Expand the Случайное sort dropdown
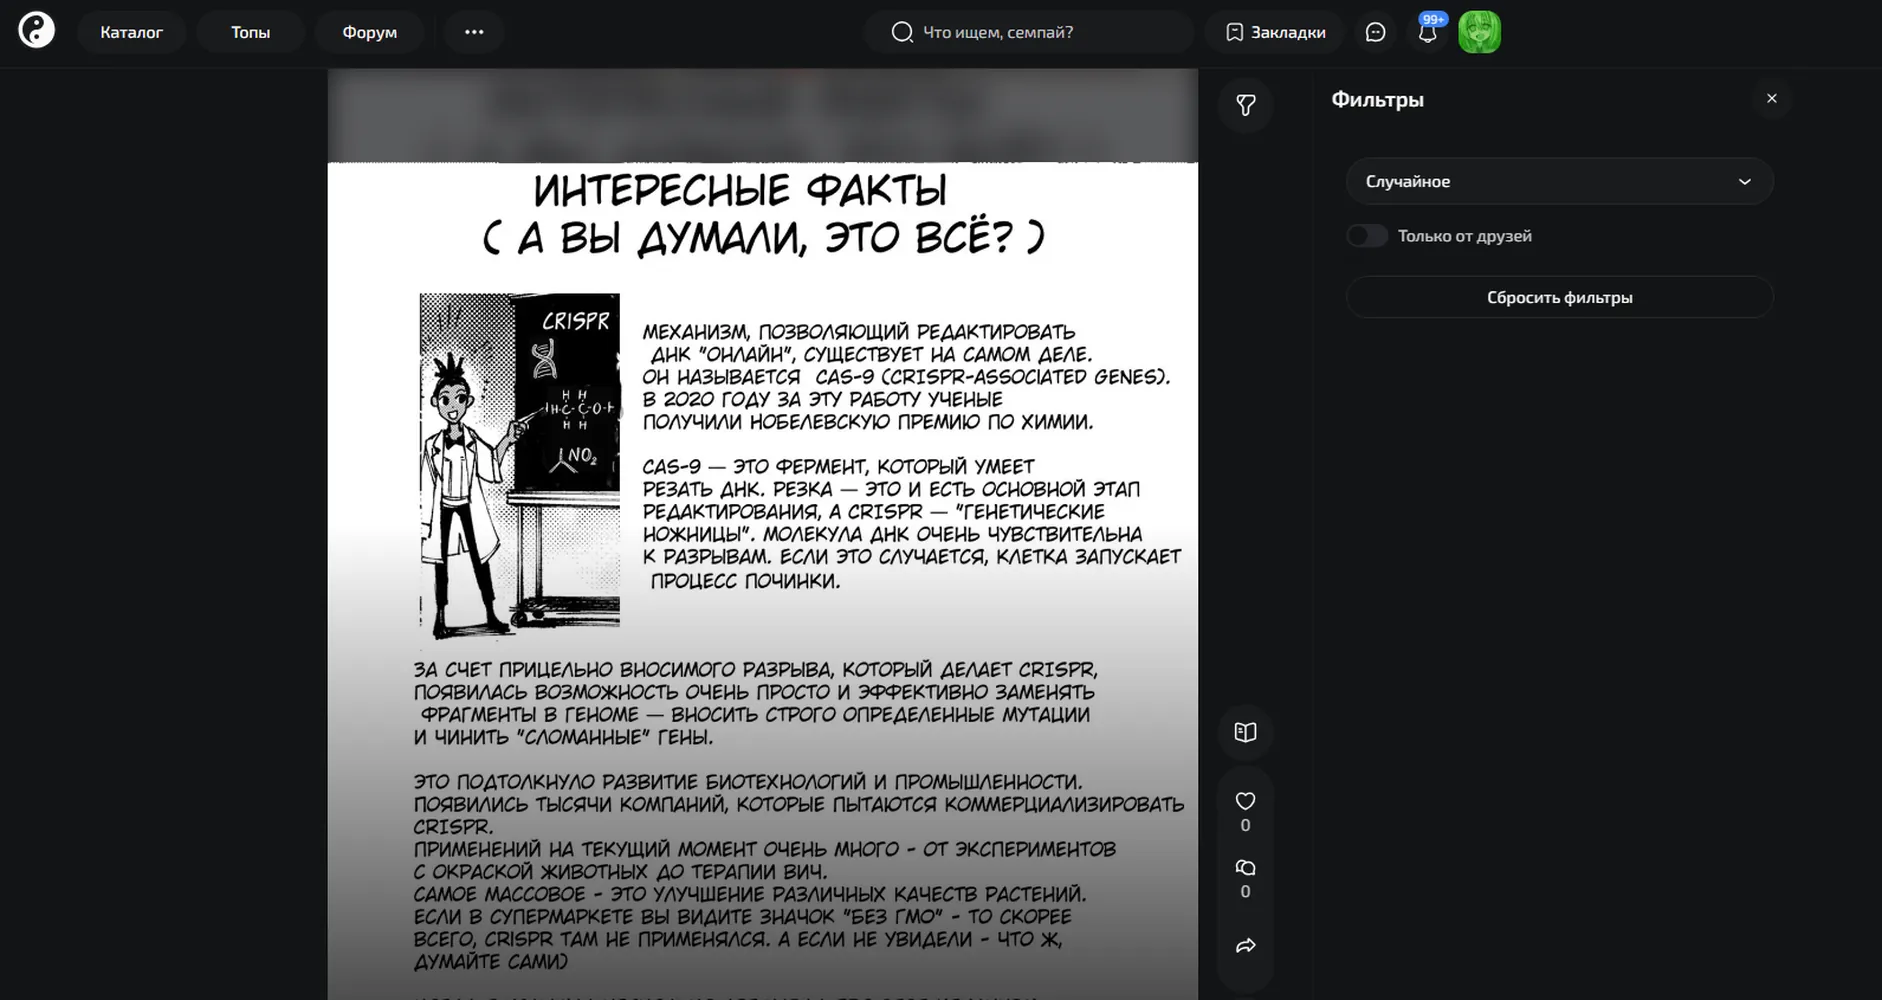This screenshot has width=1882, height=1000. click(x=1559, y=181)
